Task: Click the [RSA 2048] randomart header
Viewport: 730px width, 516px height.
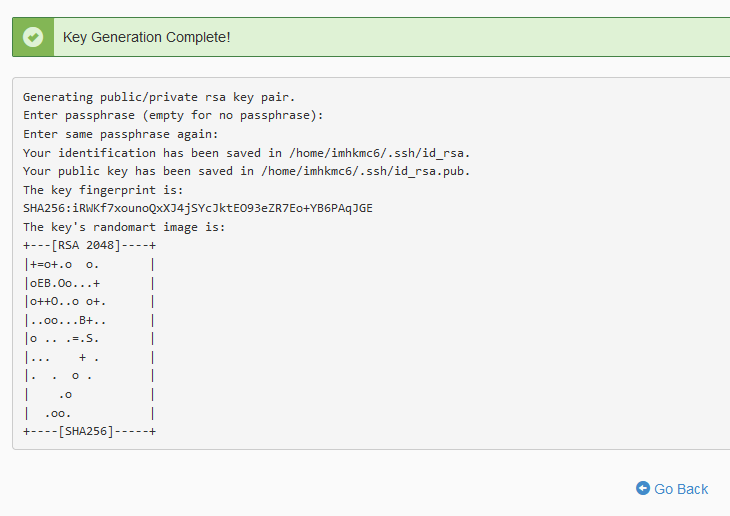Action: point(89,245)
